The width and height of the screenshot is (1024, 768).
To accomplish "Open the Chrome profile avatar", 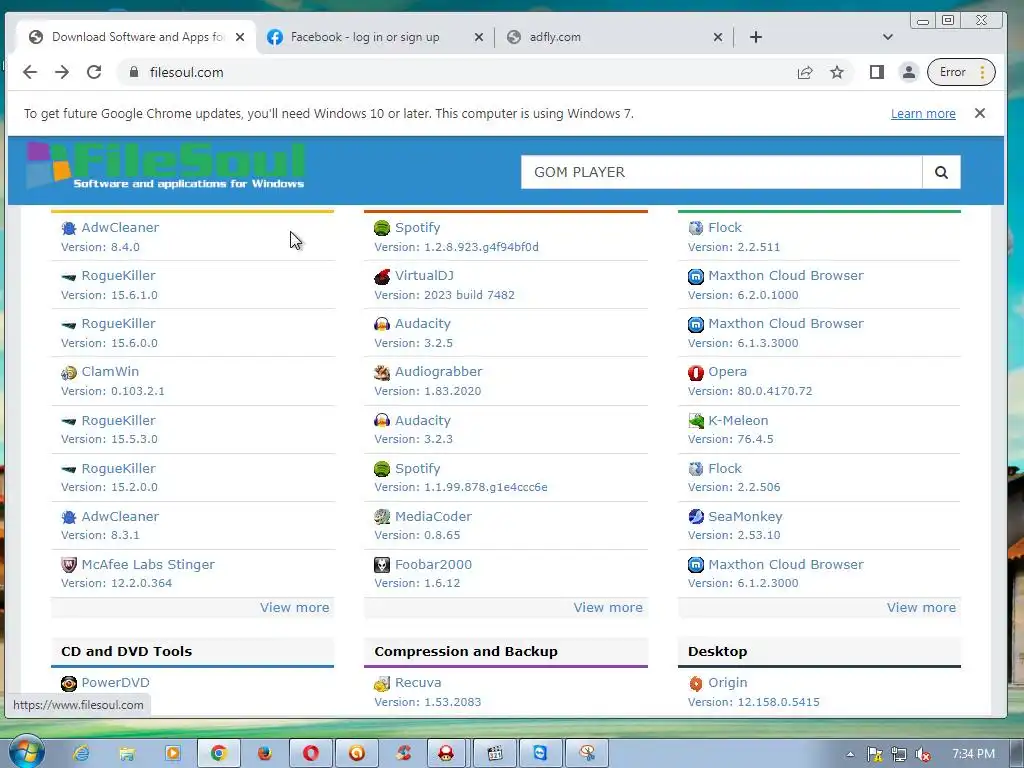I will click(x=908, y=72).
